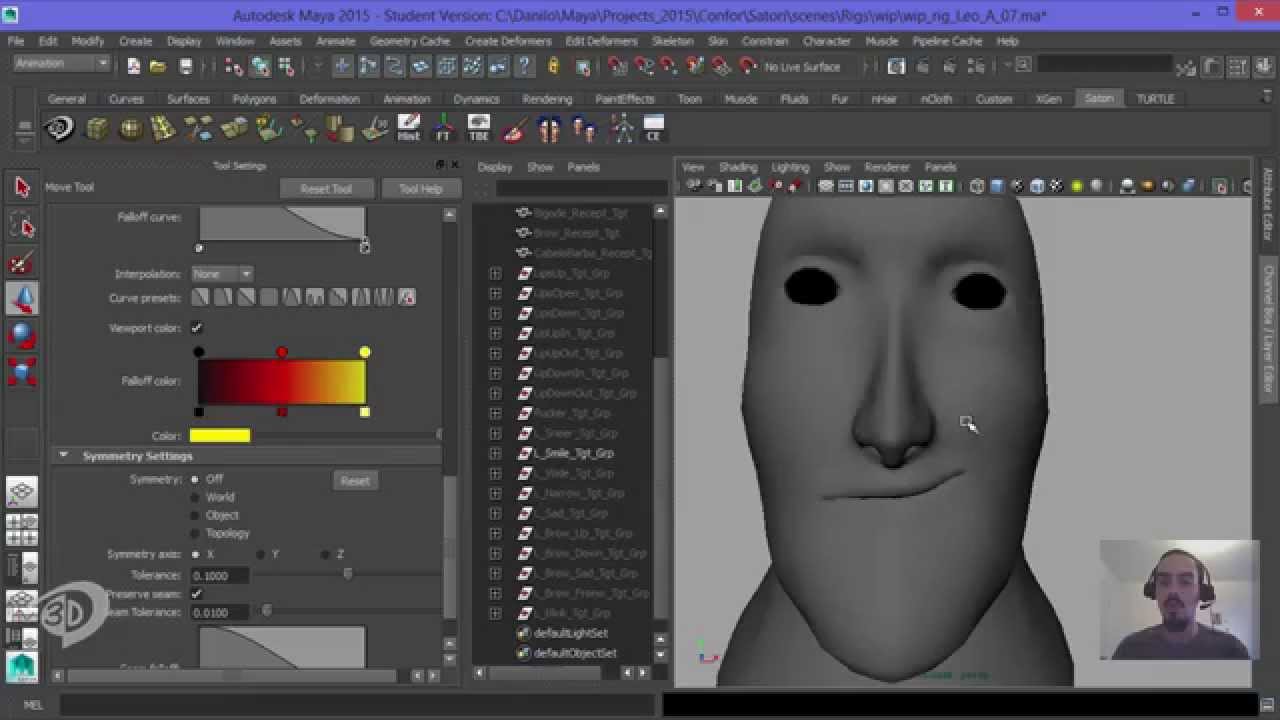This screenshot has width=1280, height=720.
Task: Select the Object symmetry option
Action: tap(194, 515)
